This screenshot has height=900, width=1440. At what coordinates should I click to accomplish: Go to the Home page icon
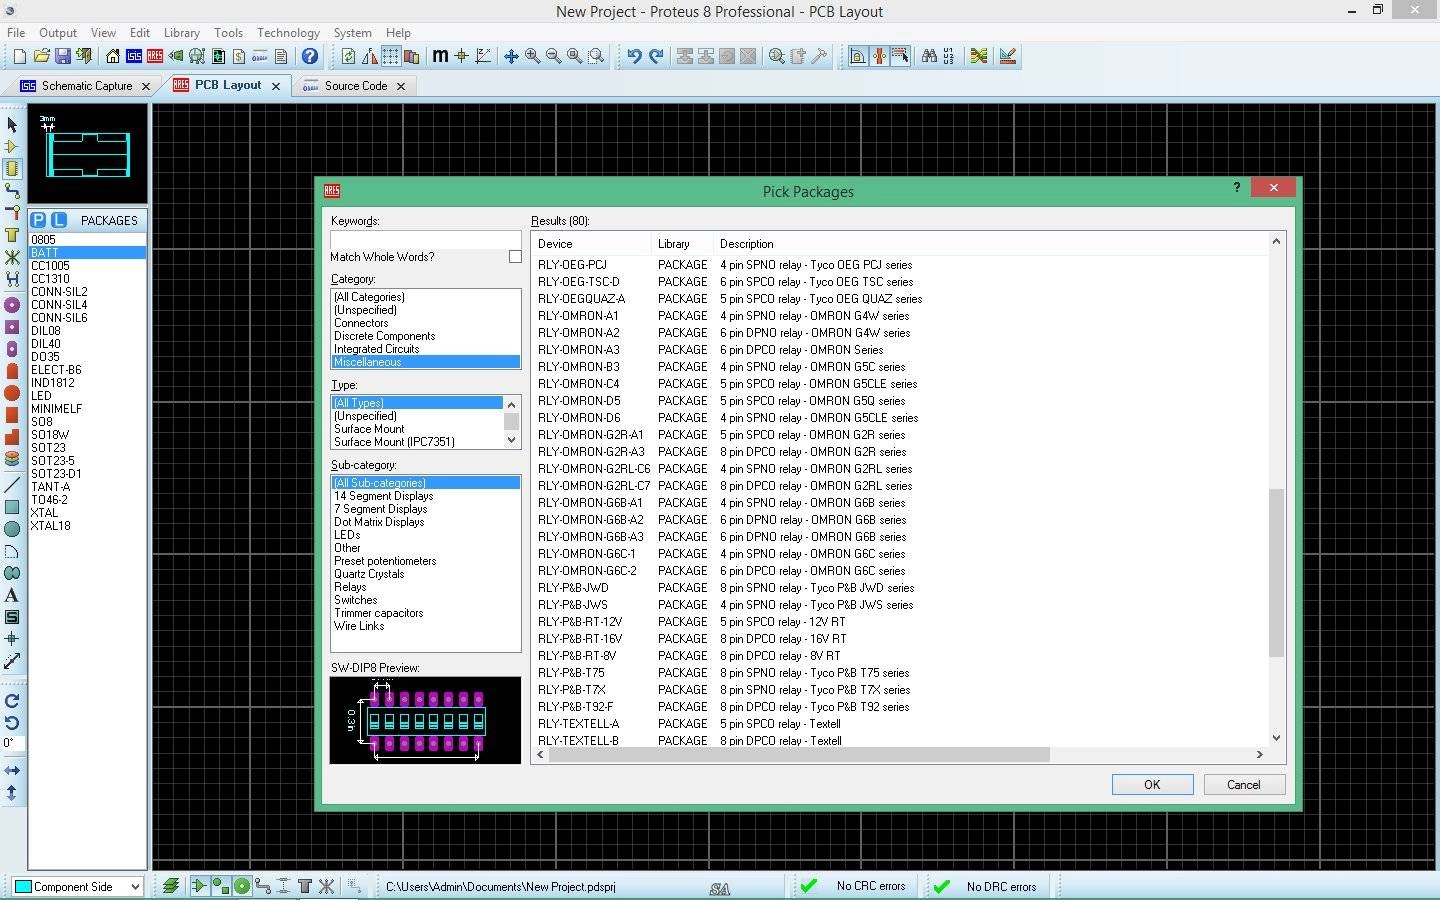tap(113, 56)
